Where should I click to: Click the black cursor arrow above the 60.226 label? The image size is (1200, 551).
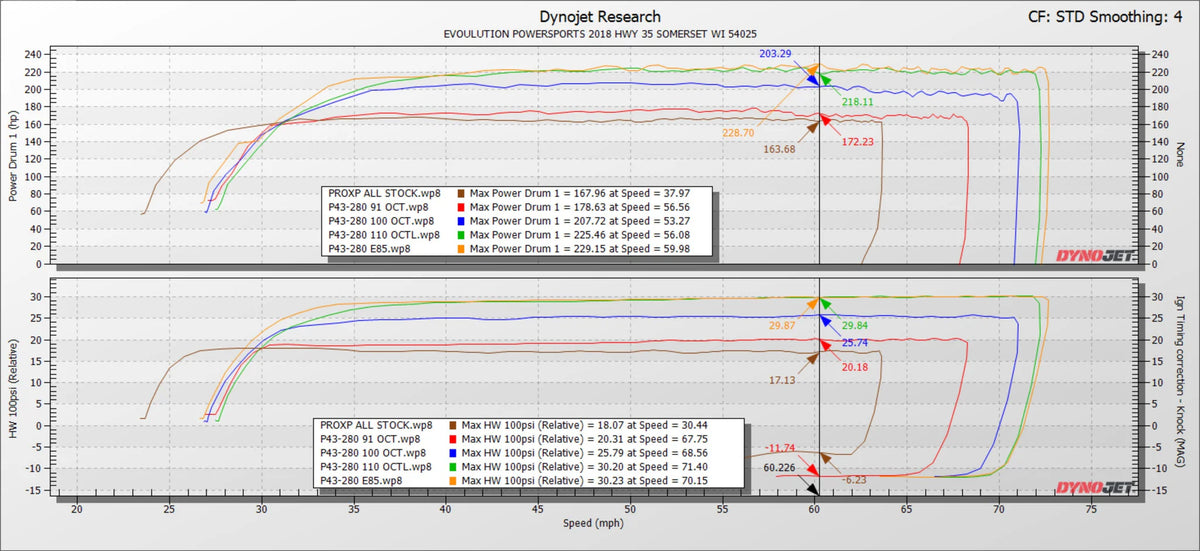coord(814,488)
